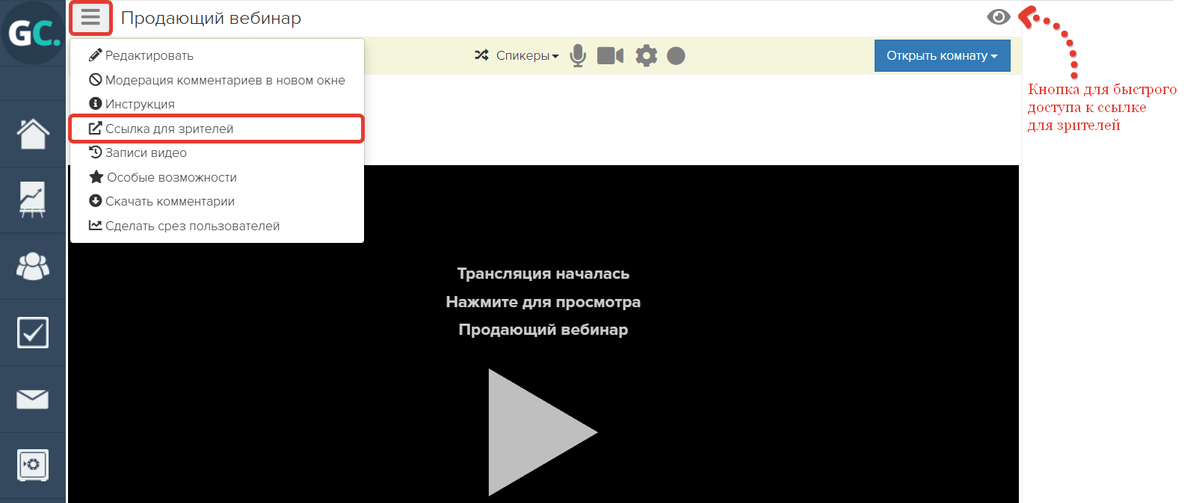Click the eye icon for viewer link

(999, 17)
